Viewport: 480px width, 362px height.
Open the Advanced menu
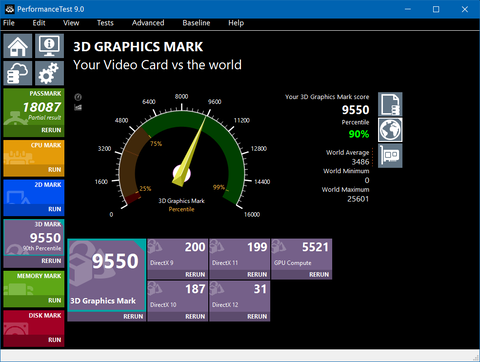click(148, 23)
